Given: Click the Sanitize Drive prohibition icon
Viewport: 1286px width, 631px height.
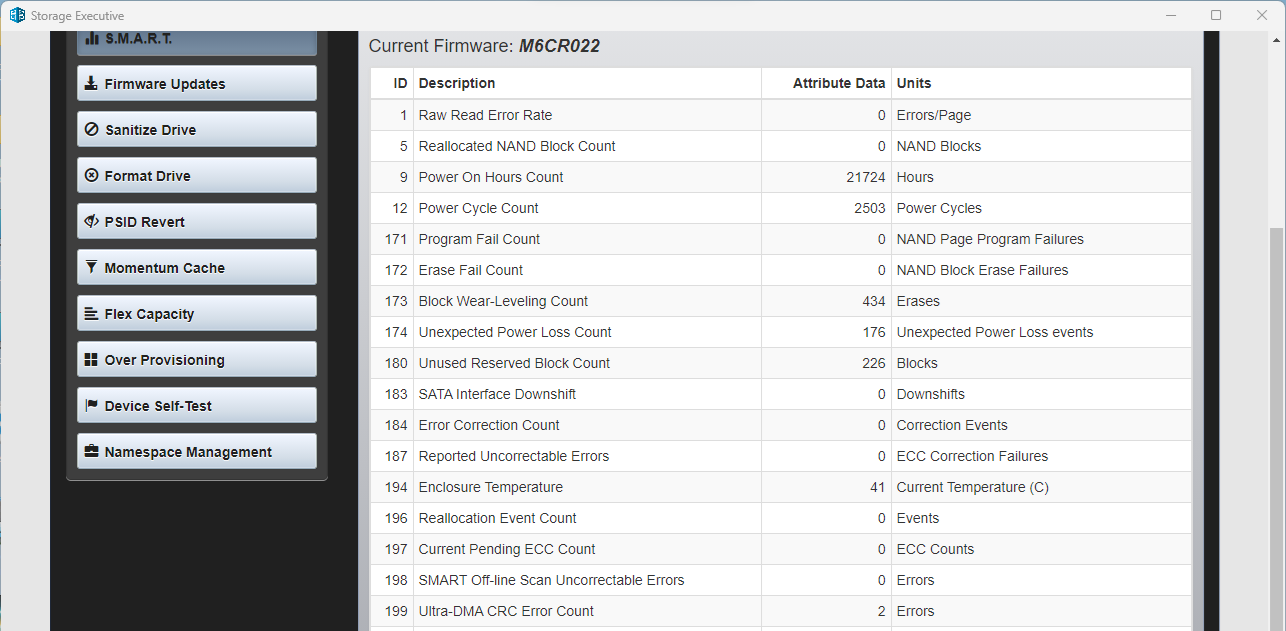Looking at the screenshot, I should click(92, 130).
